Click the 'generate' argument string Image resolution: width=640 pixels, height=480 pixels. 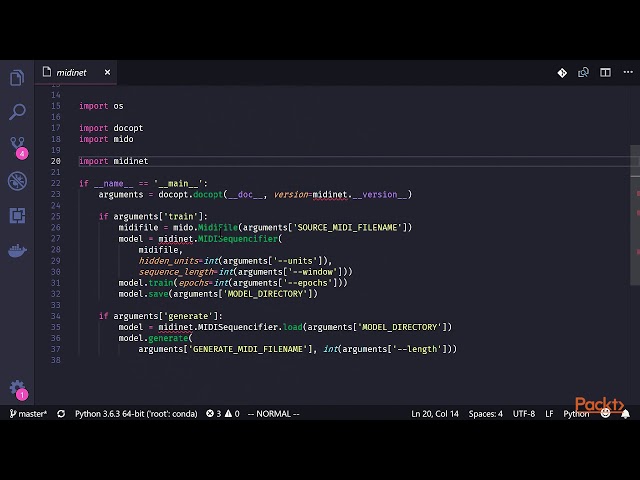coord(188,316)
